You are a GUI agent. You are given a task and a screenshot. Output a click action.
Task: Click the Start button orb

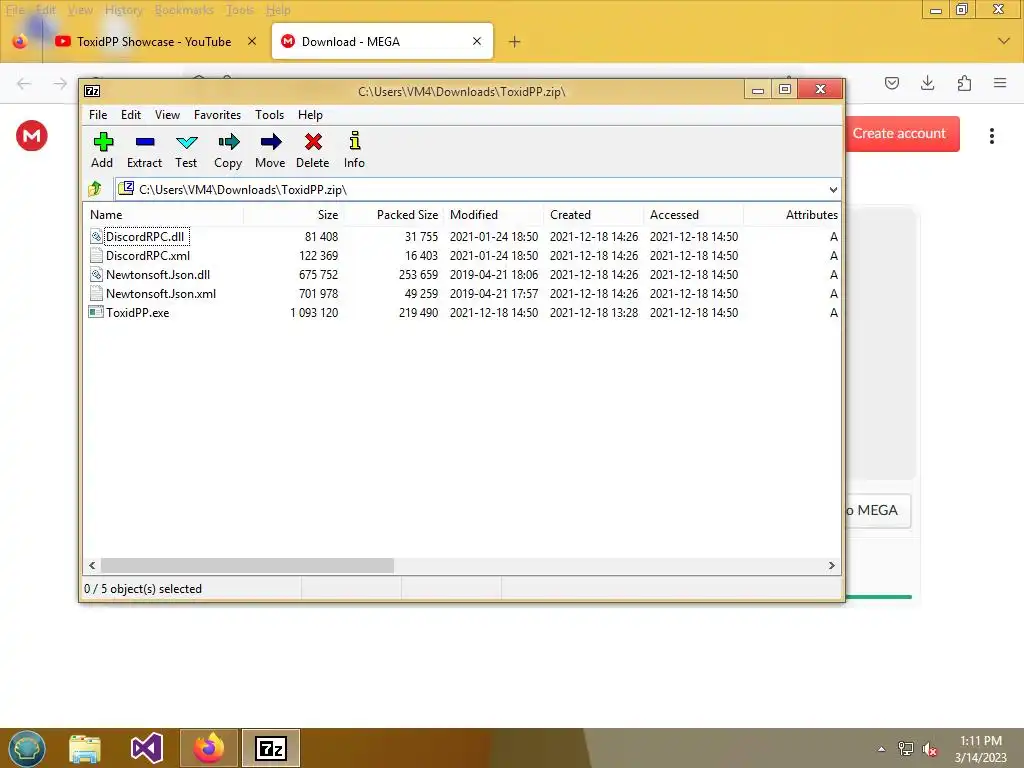click(27, 748)
